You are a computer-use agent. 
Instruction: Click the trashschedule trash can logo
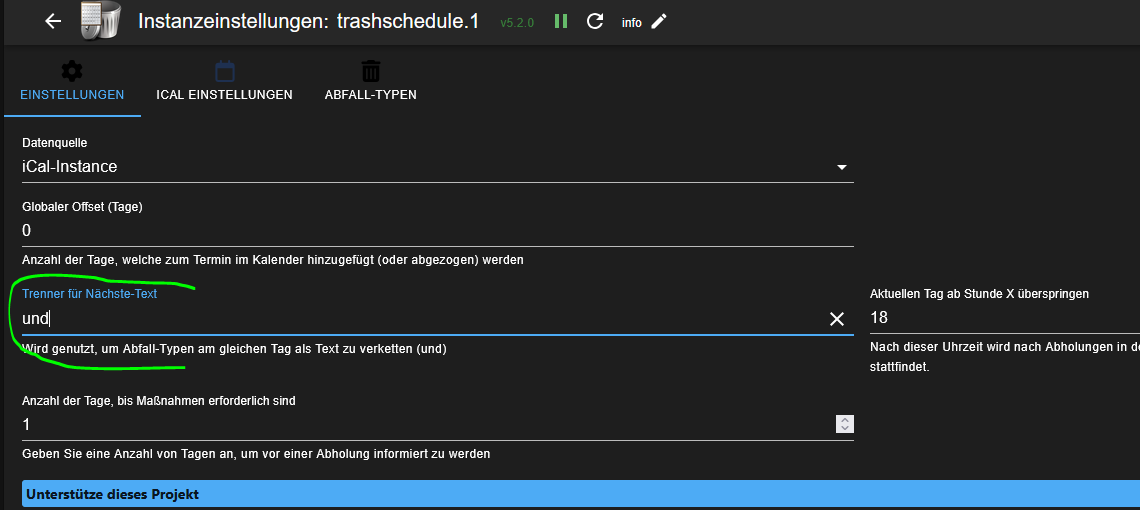pos(100,20)
